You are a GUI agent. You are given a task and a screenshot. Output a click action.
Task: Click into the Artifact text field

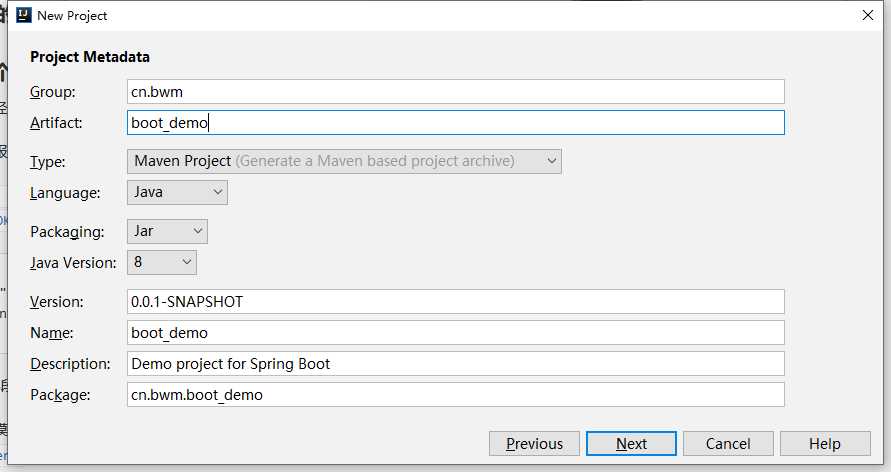tap(456, 123)
